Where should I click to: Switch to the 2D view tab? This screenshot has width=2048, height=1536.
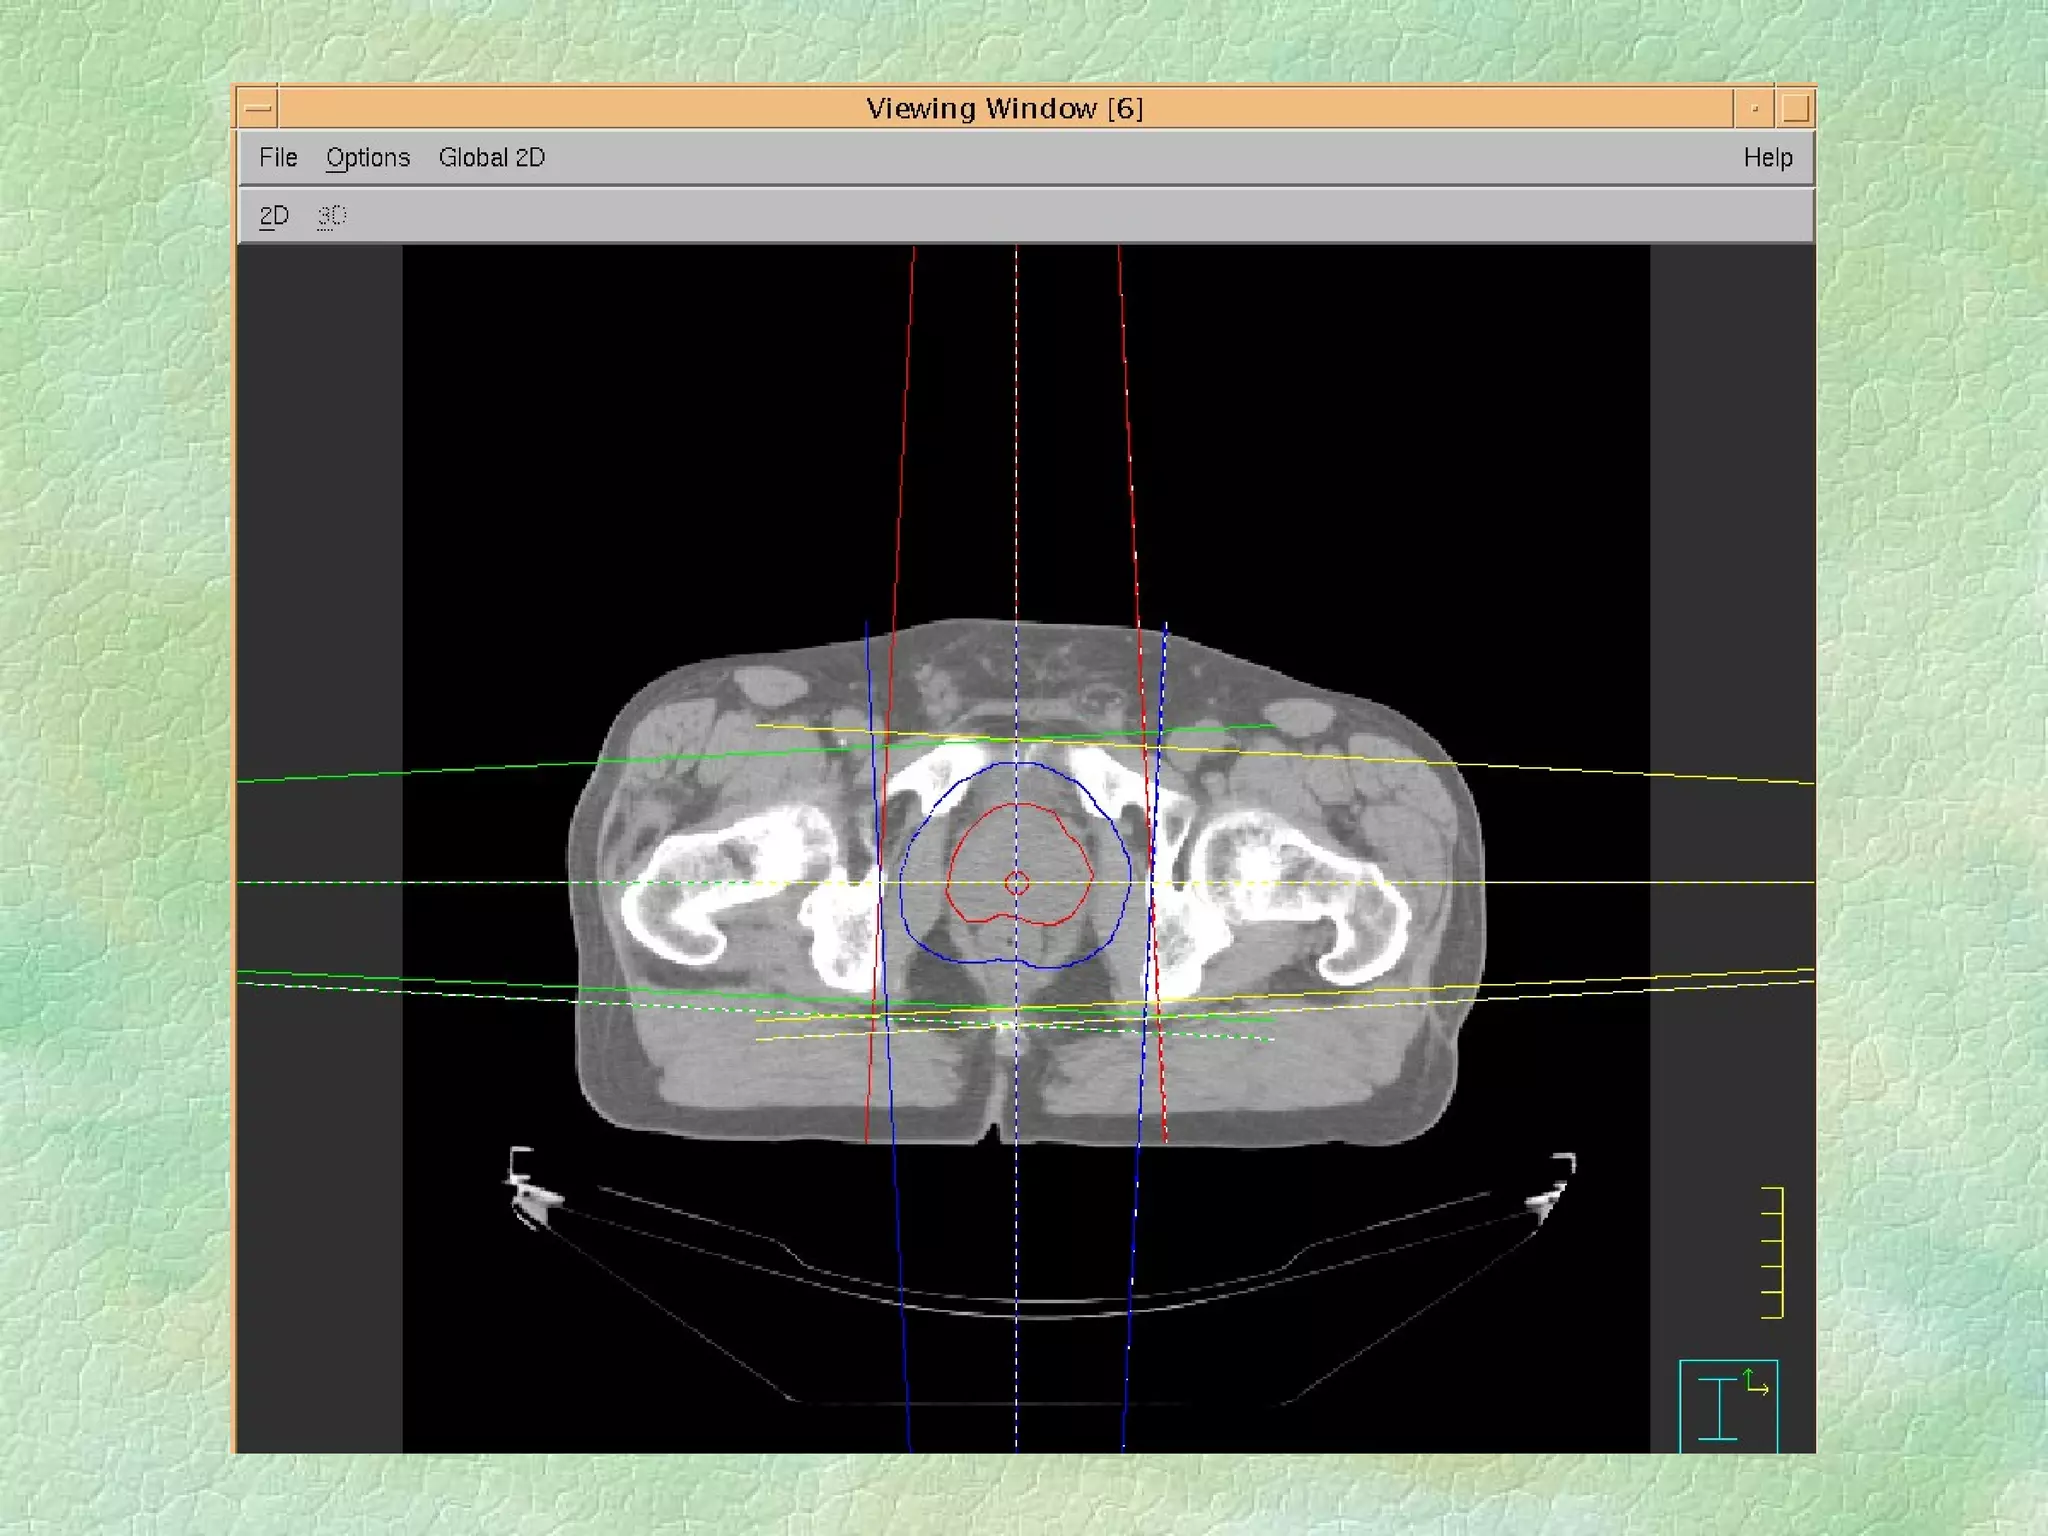tap(273, 216)
